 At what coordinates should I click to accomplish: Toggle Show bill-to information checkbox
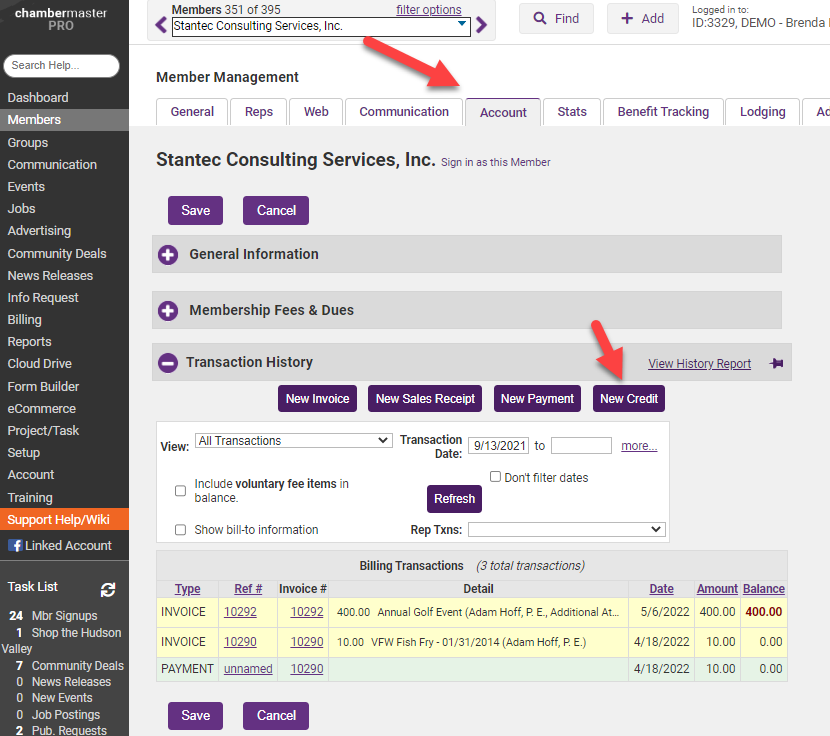tap(181, 530)
